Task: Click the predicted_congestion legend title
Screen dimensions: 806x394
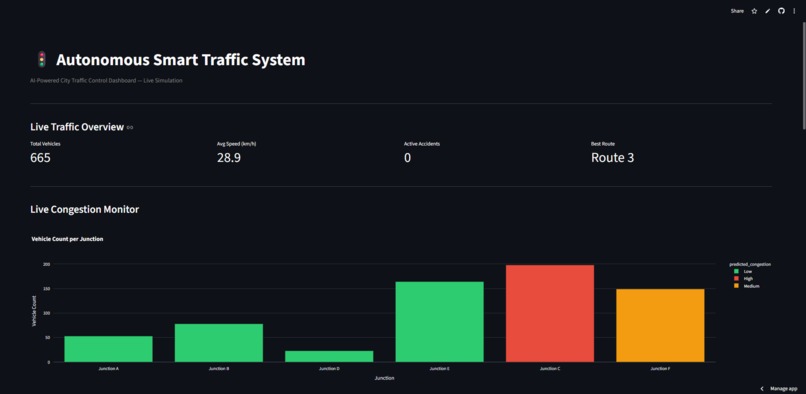Action: (x=750, y=264)
